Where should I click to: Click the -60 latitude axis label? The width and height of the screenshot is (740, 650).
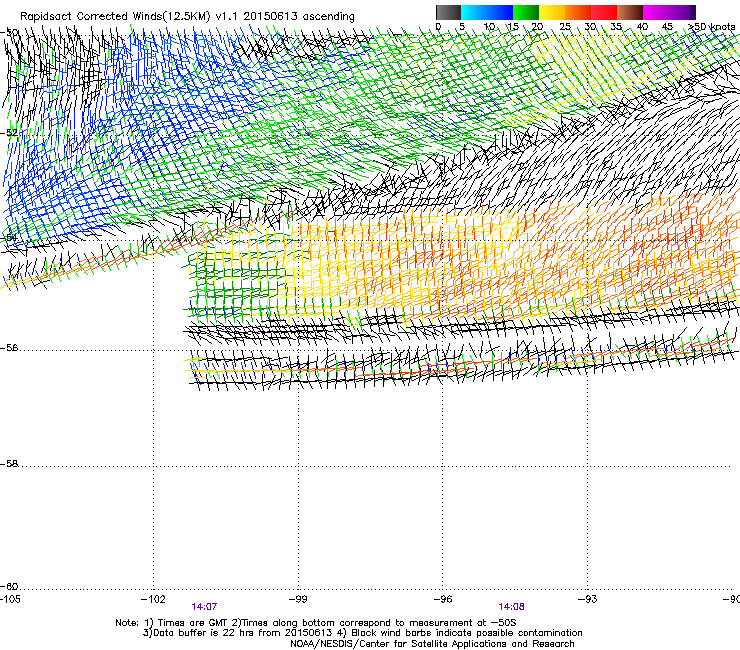[9, 586]
